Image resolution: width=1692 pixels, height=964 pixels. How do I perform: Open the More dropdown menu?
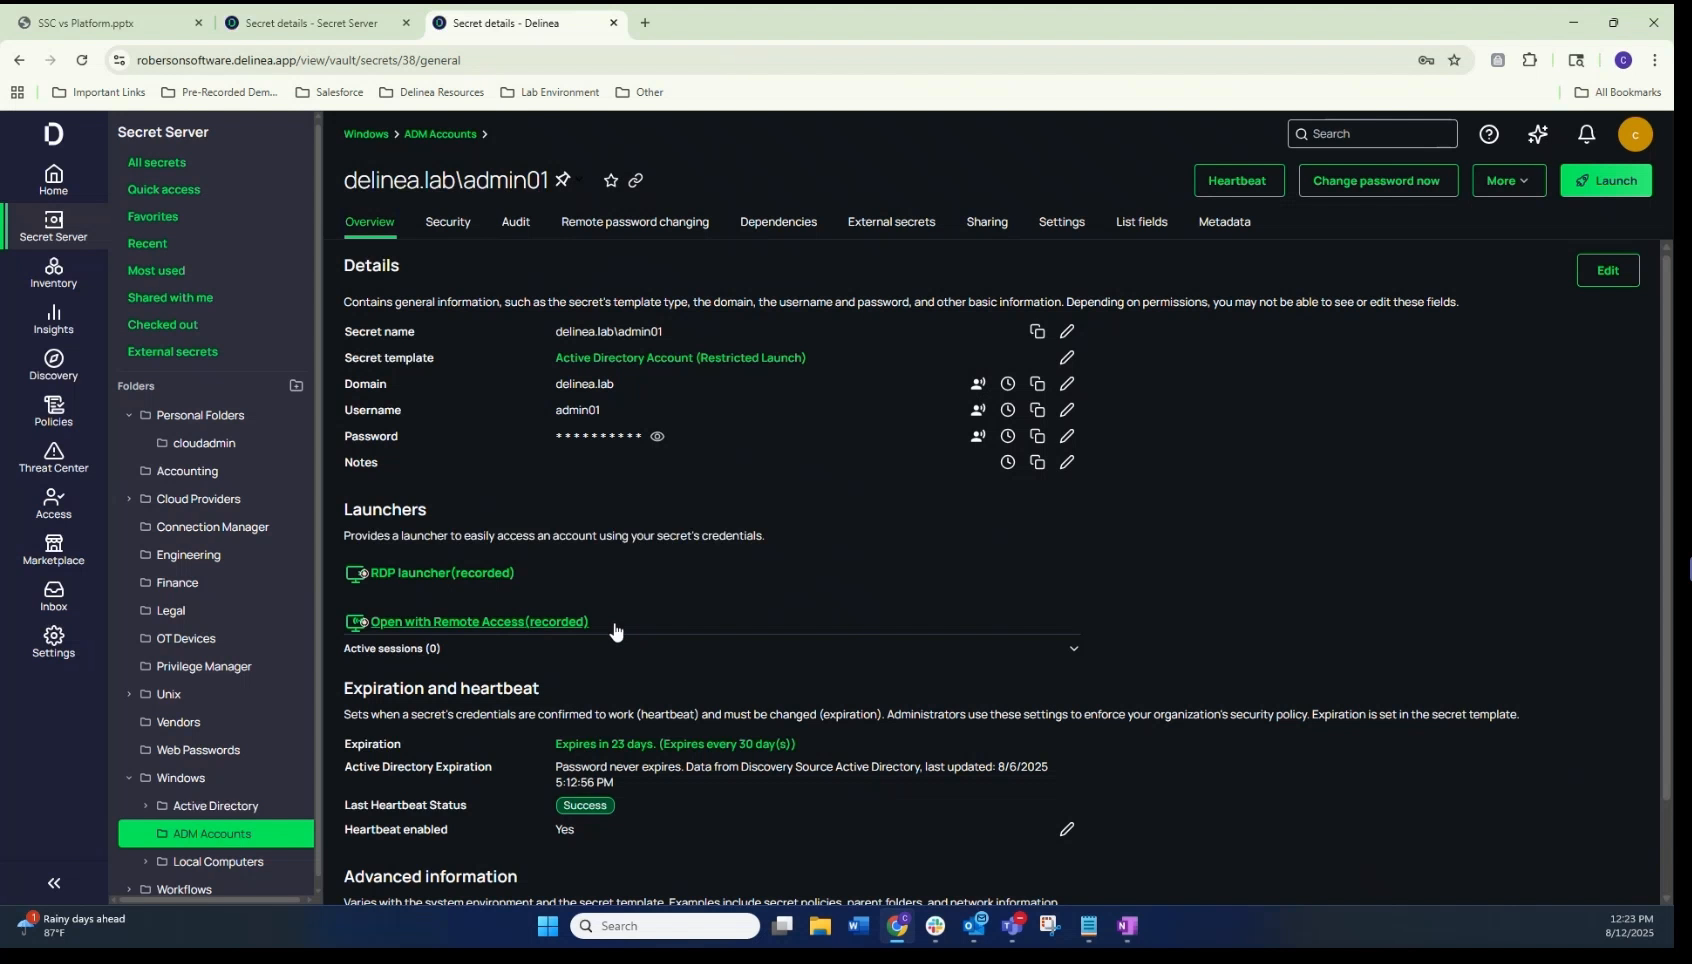[1508, 180]
